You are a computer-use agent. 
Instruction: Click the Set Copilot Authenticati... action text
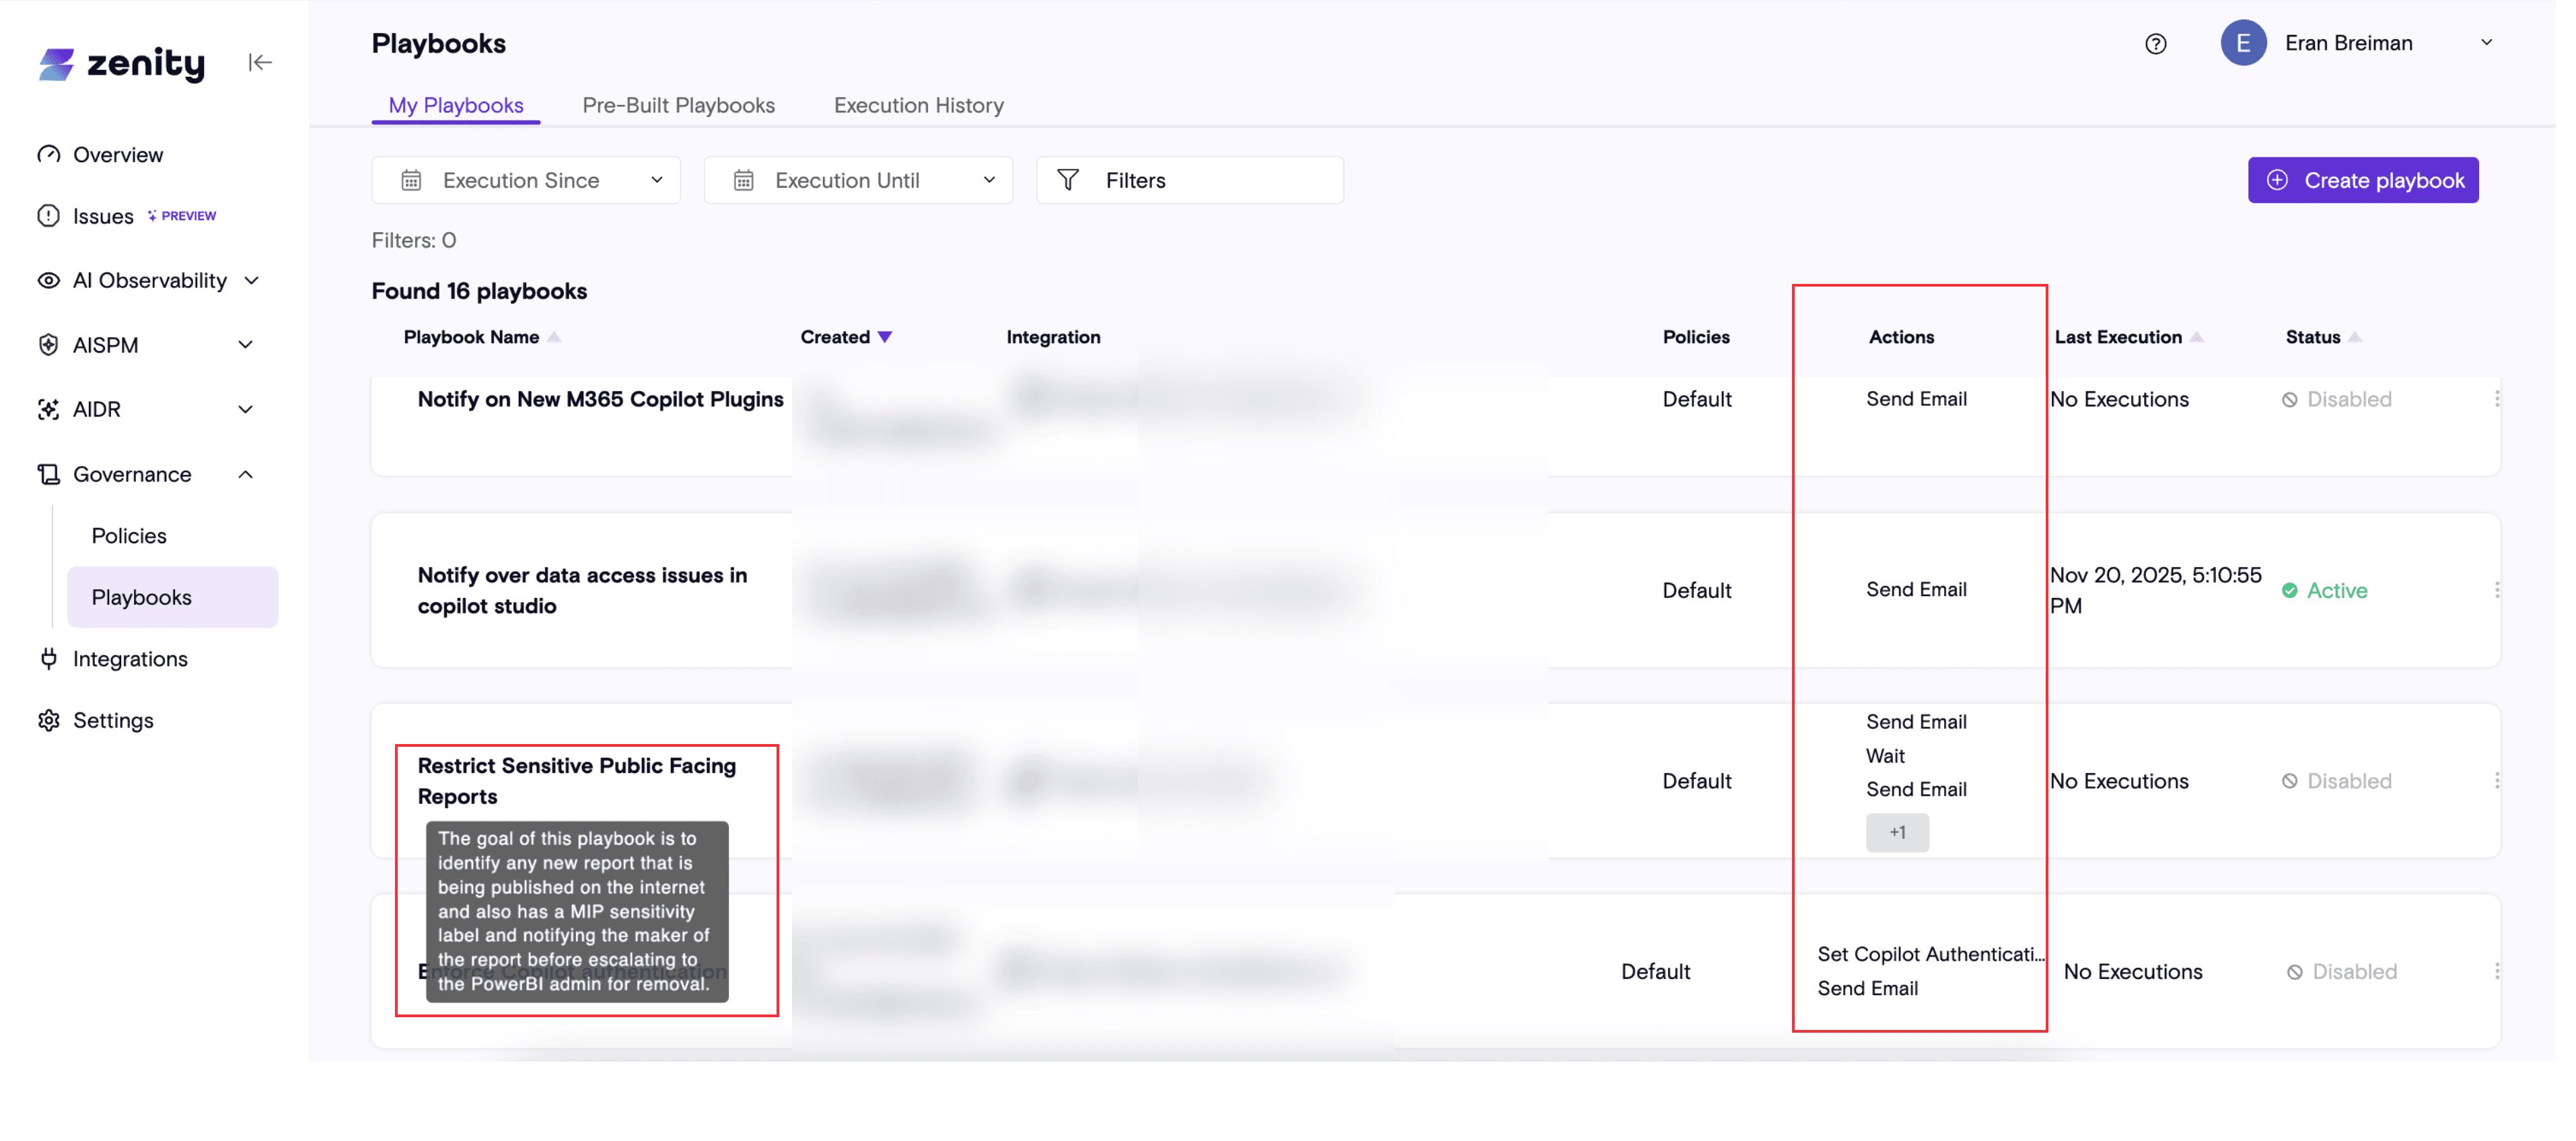1931,954
